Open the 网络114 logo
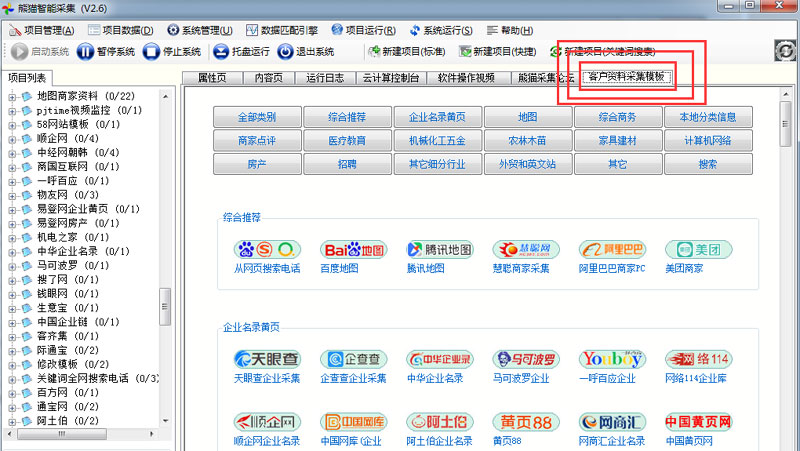The height and width of the screenshot is (451, 800). click(x=698, y=359)
